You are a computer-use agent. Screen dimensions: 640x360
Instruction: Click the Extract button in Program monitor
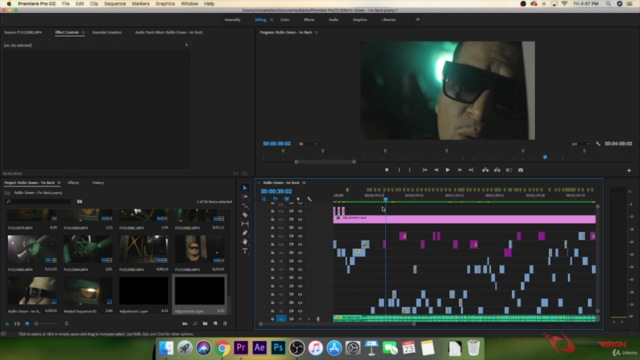click(497, 170)
